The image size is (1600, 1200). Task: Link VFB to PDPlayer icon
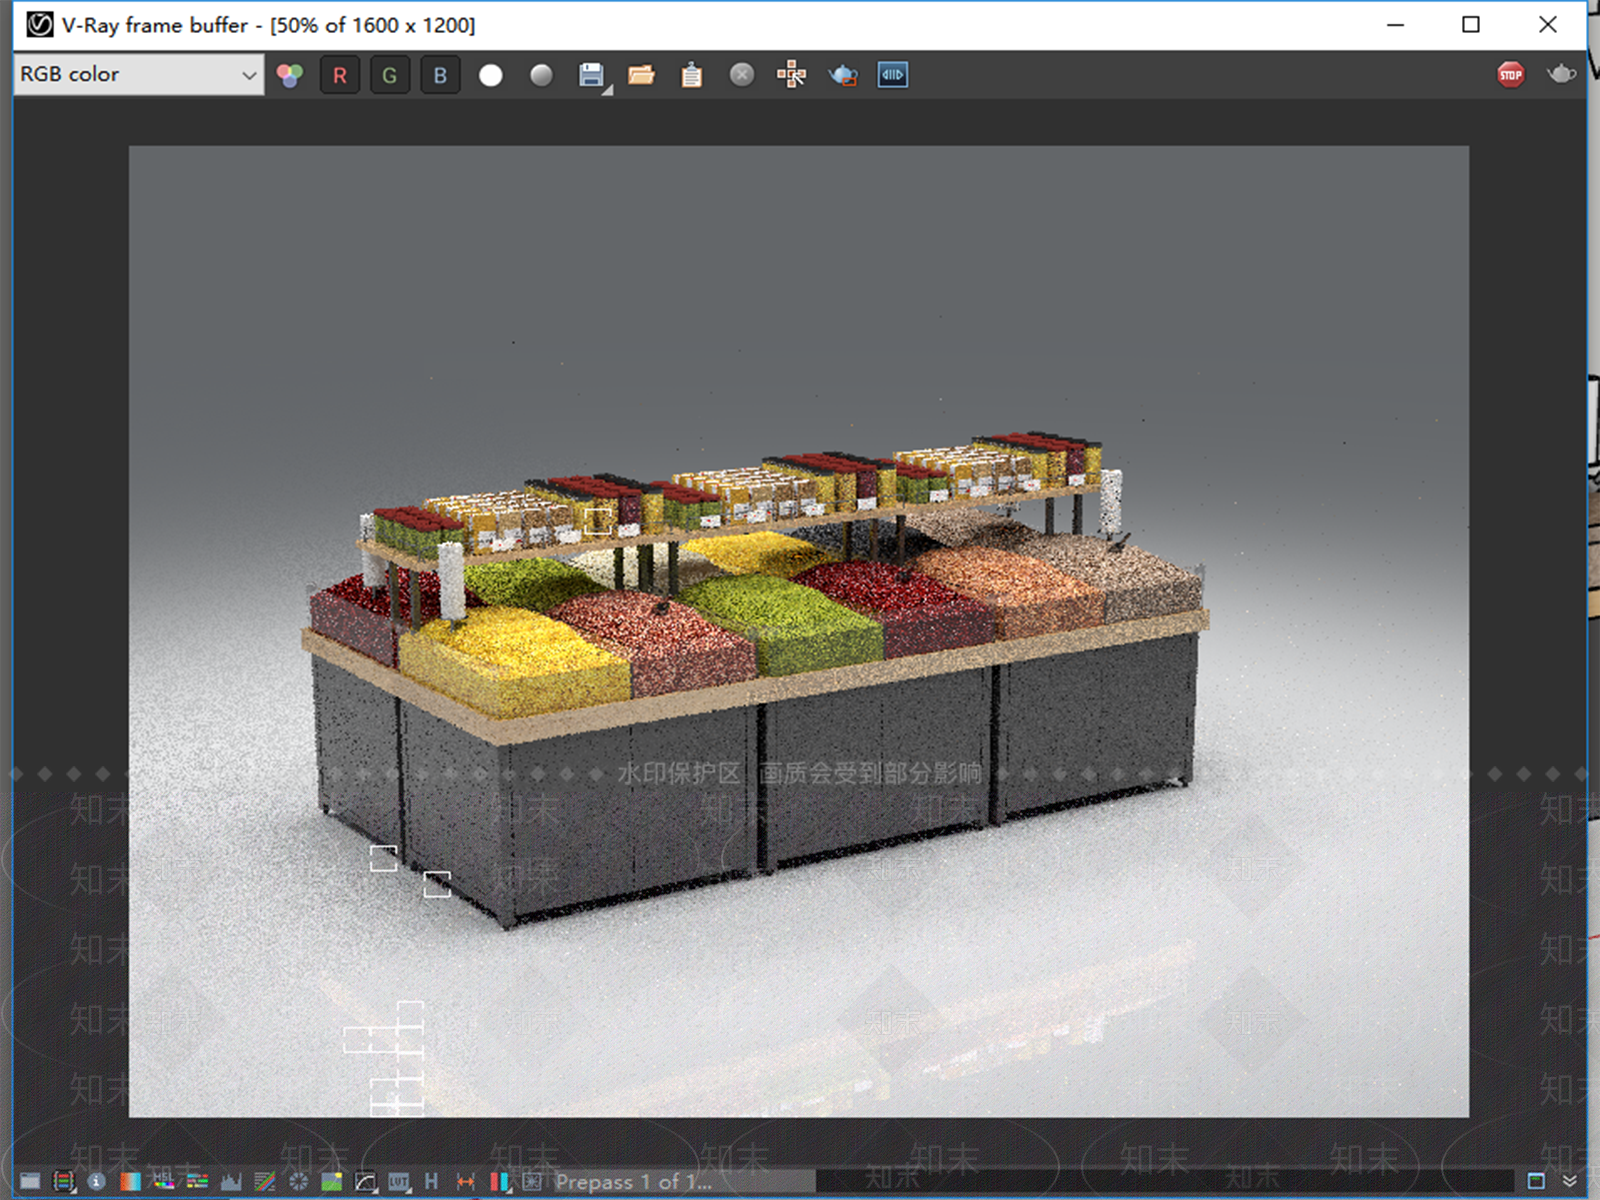893,75
